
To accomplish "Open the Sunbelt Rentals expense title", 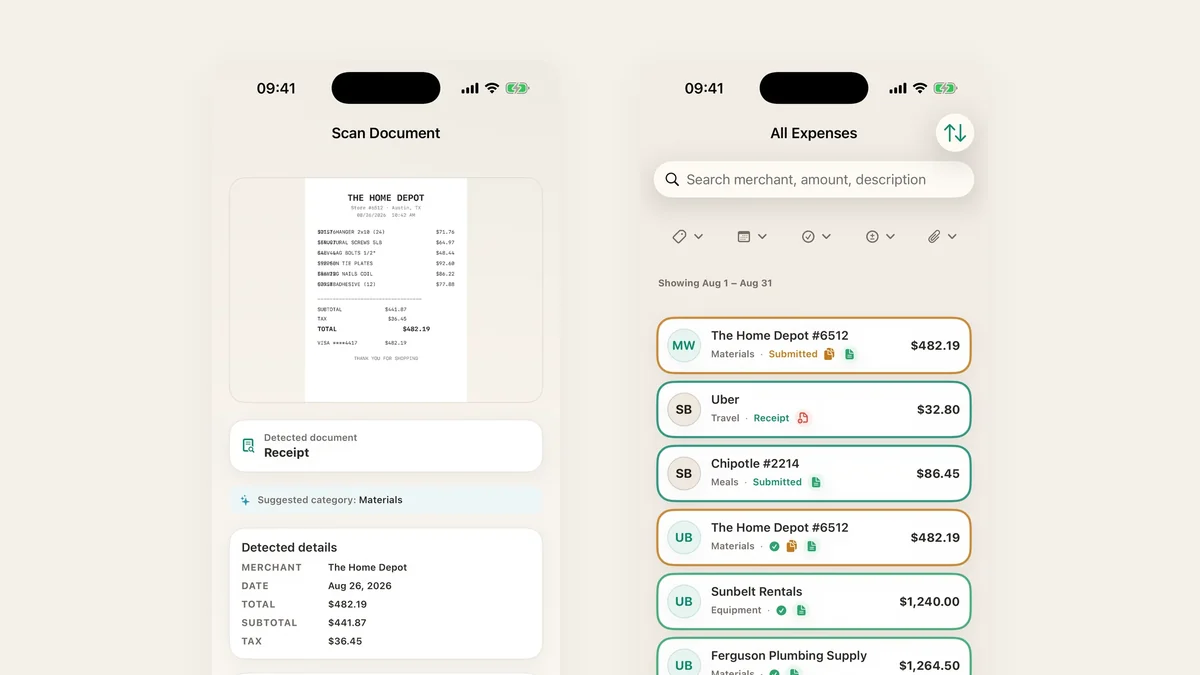I will point(756,592).
